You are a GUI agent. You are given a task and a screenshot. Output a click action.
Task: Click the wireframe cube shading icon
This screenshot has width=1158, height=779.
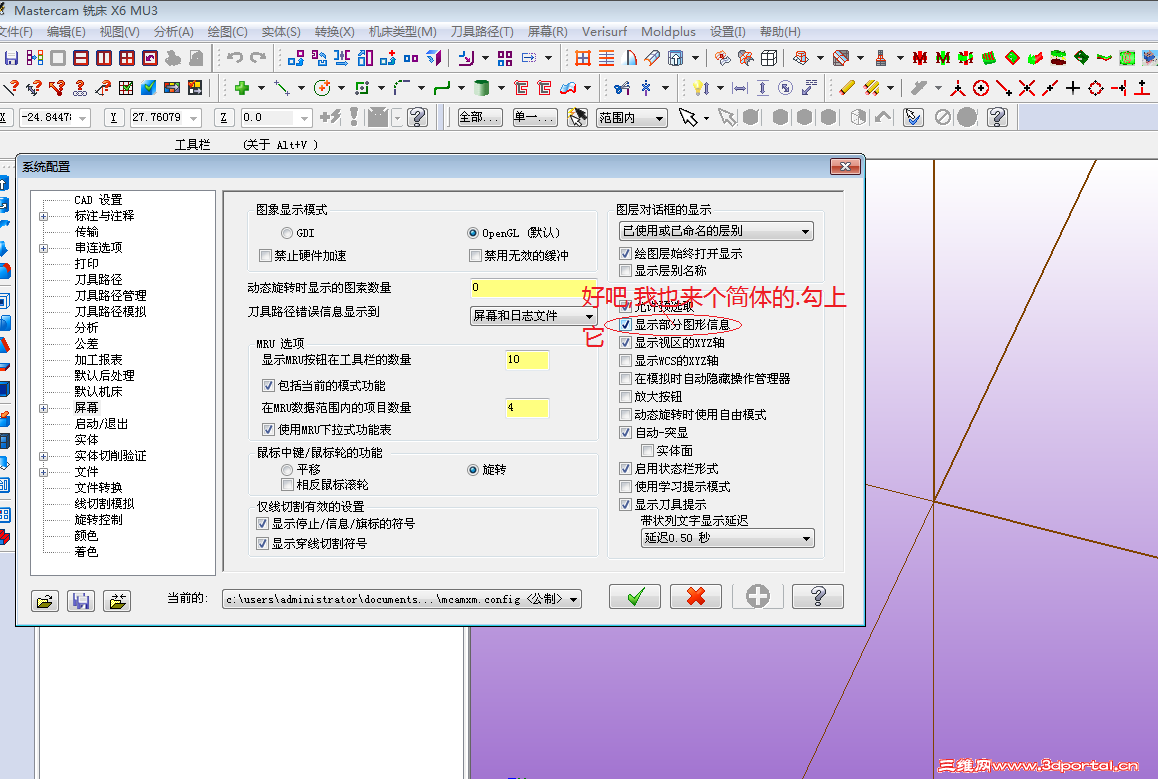(x=770, y=58)
